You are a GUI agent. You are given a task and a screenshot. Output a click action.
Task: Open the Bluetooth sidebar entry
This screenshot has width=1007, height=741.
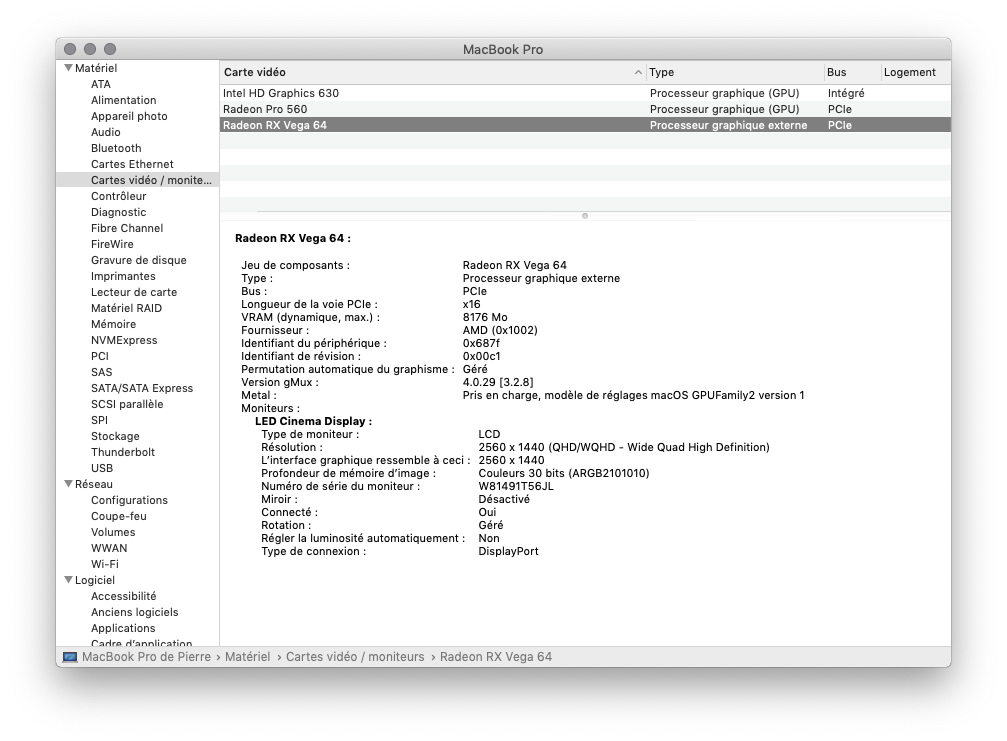116,148
